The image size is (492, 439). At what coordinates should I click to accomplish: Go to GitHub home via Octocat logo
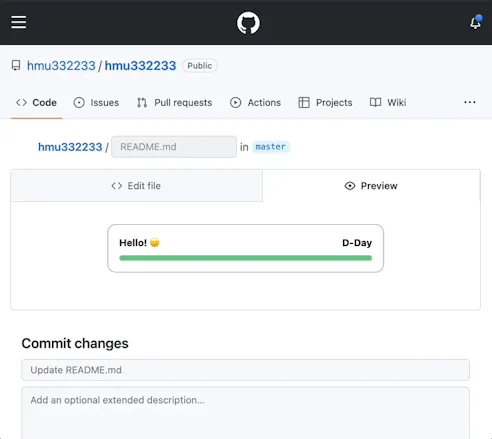coord(248,23)
